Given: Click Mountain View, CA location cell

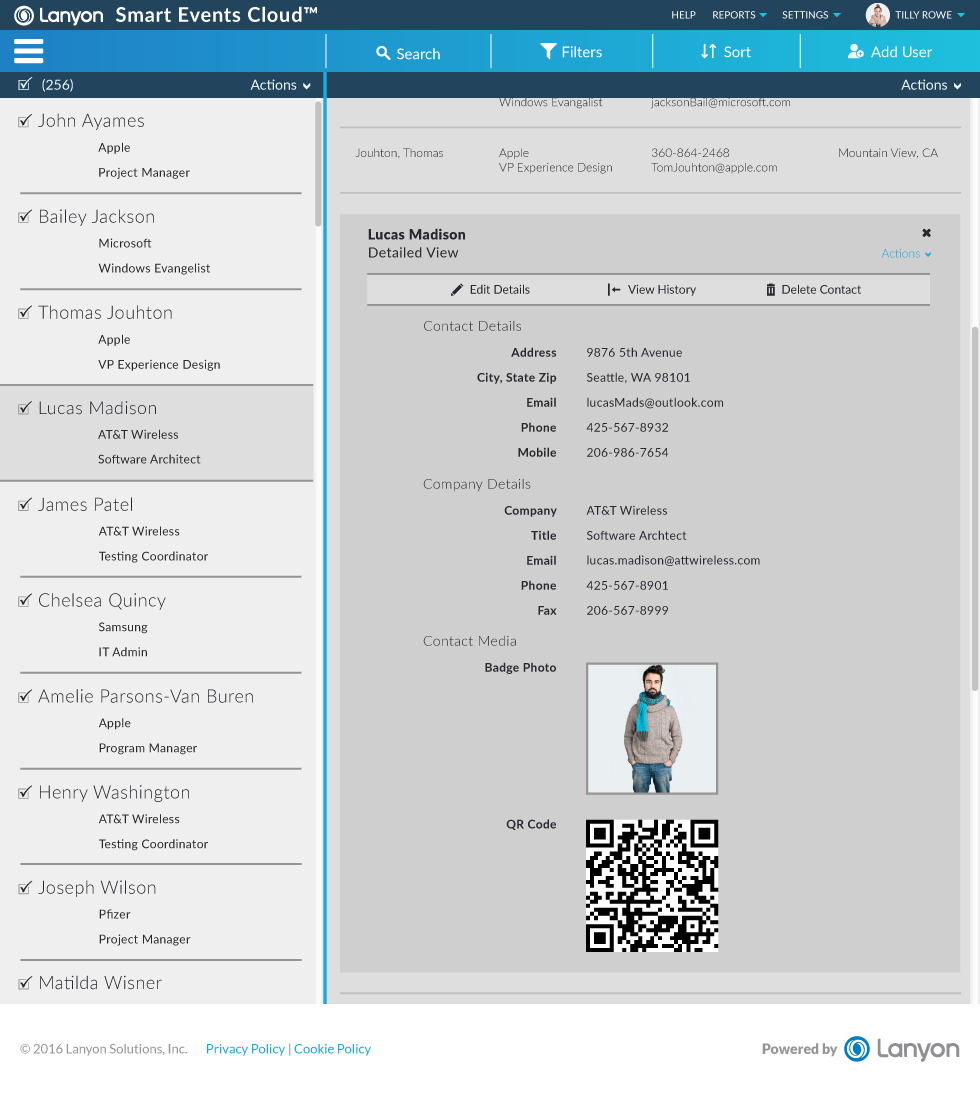Looking at the screenshot, I should (x=887, y=153).
